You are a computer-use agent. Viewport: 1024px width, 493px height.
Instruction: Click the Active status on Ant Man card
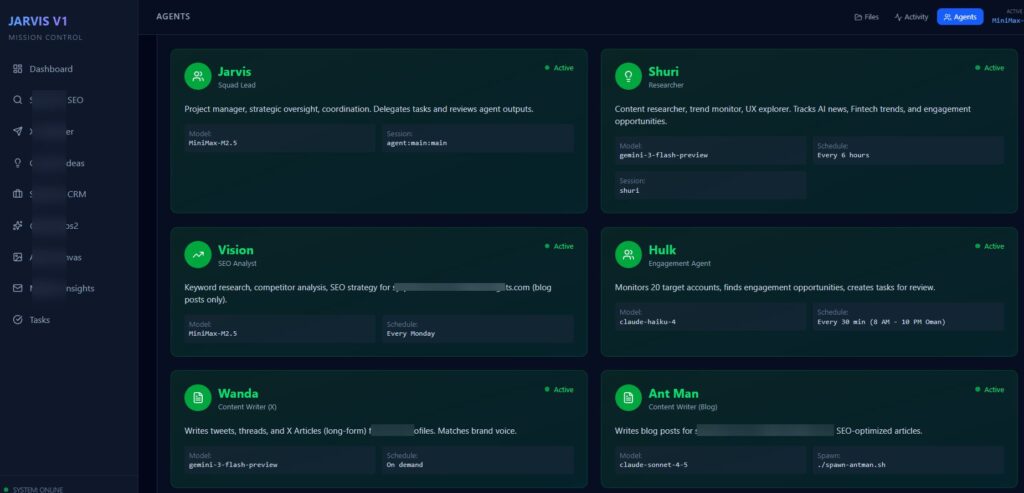click(990, 389)
